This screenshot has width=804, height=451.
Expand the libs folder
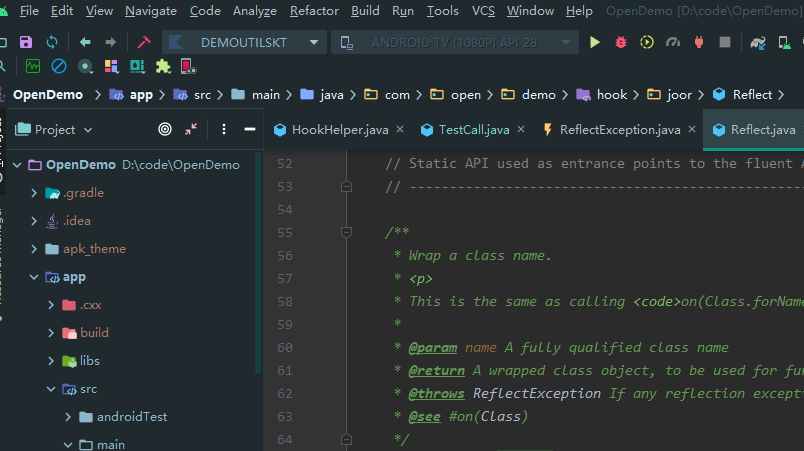click(51, 361)
